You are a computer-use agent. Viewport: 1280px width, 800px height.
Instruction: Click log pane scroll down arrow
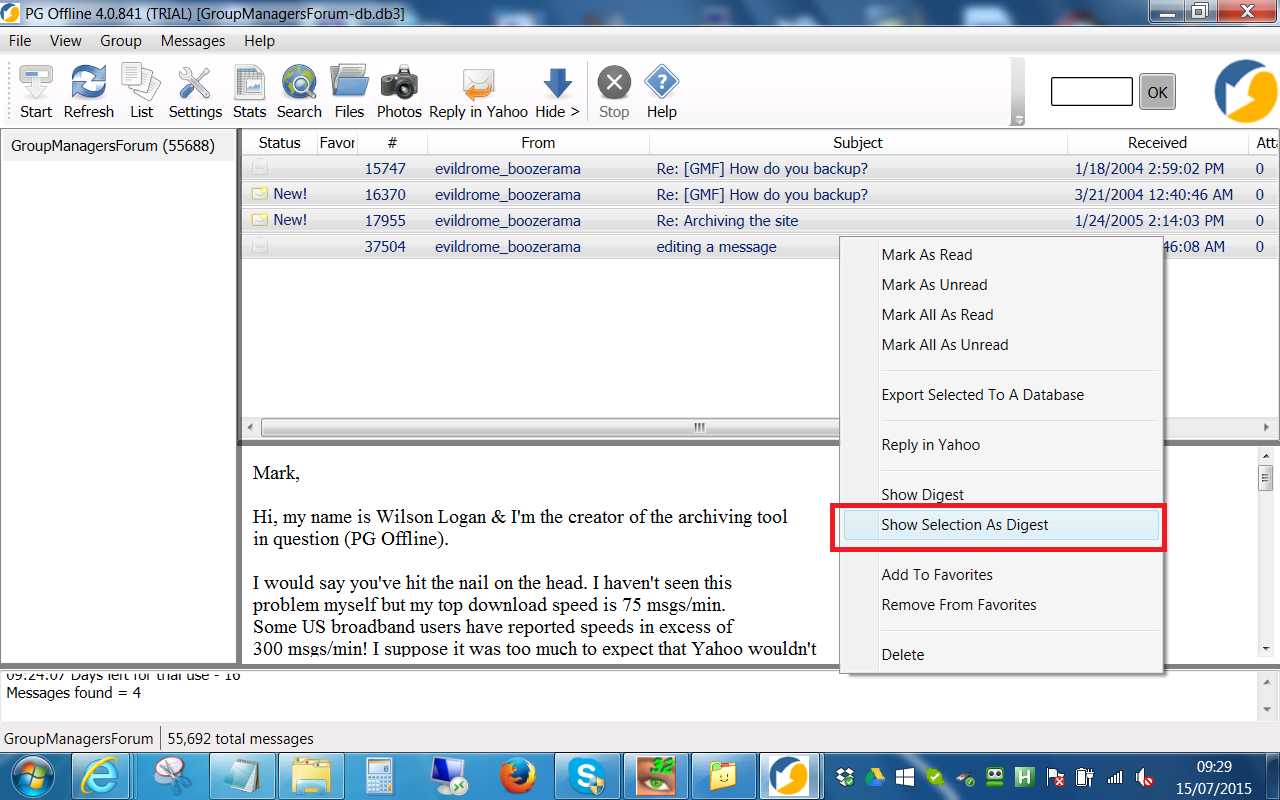click(x=1267, y=709)
